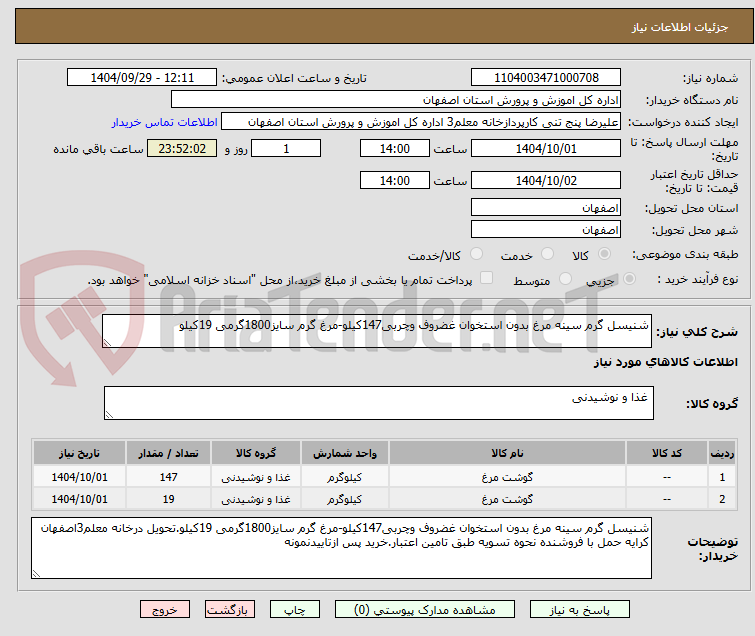Image resolution: width=755 pixels, height=636 pixels.
Task: Select the کالا/خدمت radio button
Action: point(476,254)
